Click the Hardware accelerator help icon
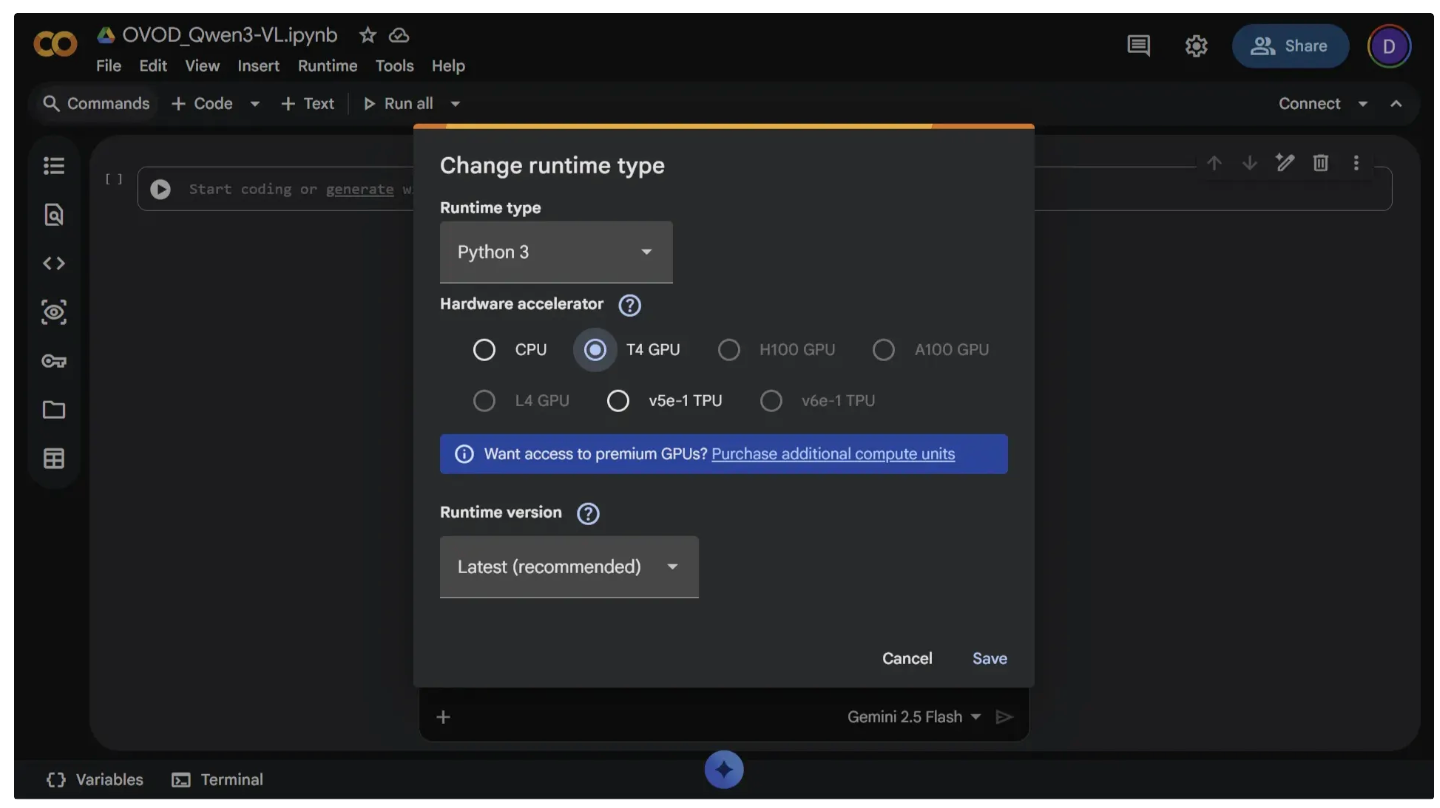The image size is (1440, 808). click(x=630, y=305)
